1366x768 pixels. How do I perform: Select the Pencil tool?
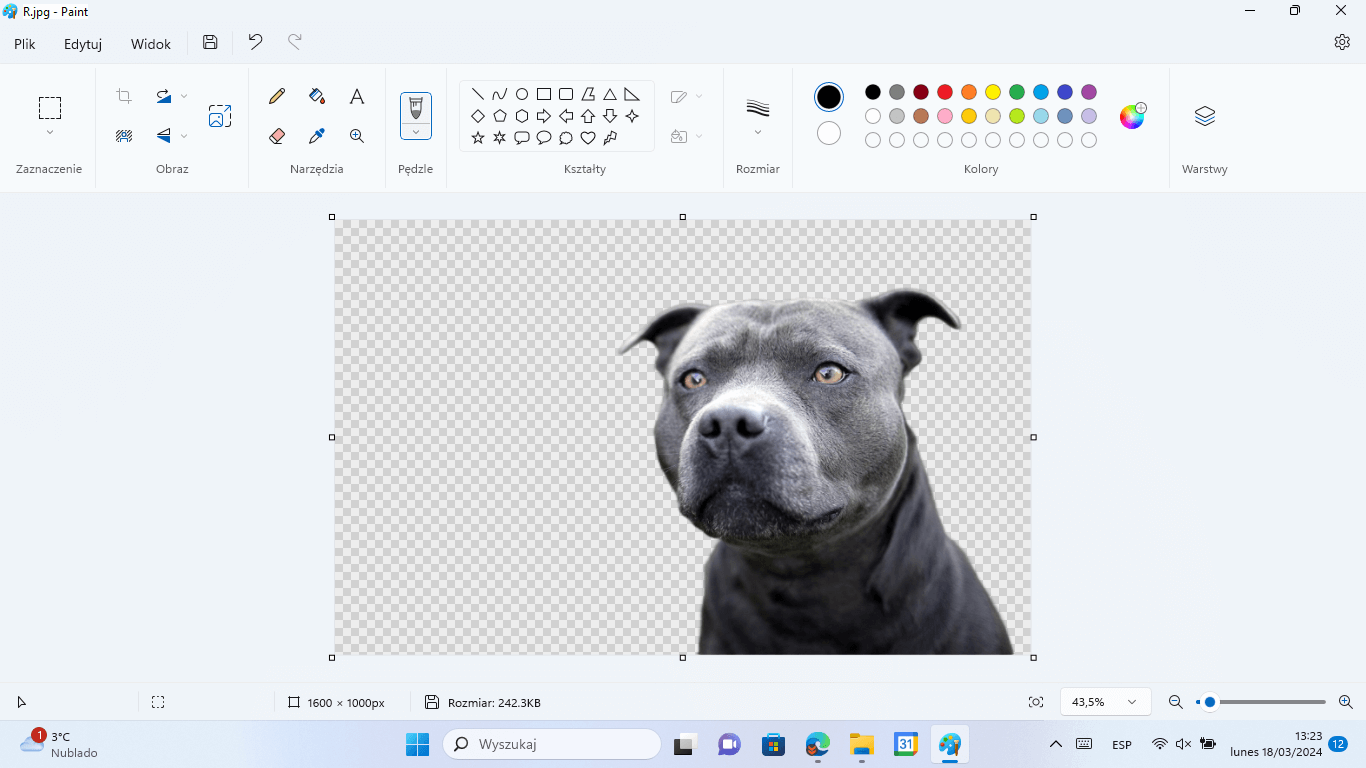click(x=277, y=96)
